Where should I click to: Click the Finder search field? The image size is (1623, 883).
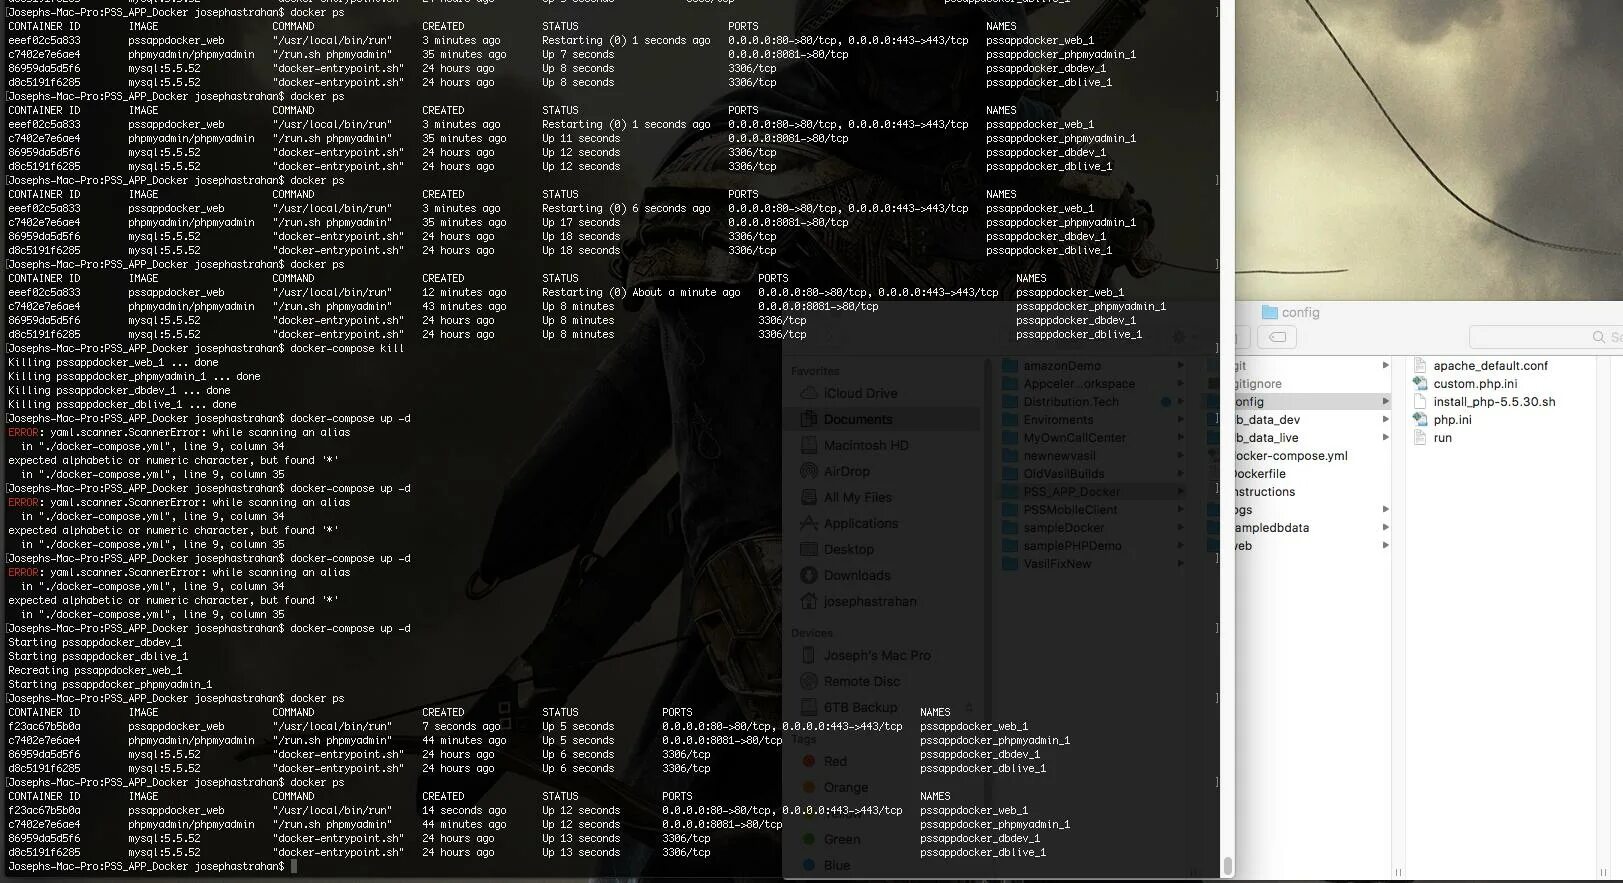pos(1546,337)
